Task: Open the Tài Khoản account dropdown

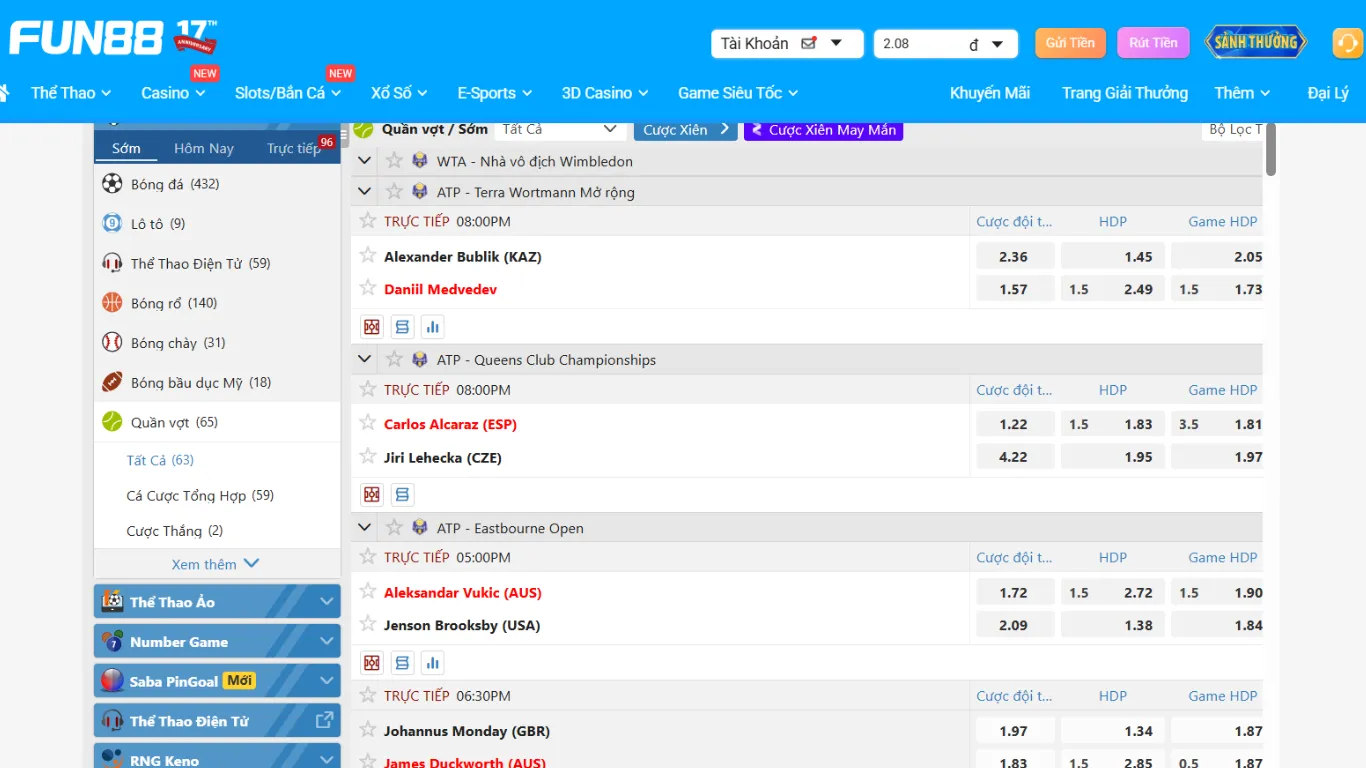Action: pos(786,44)
